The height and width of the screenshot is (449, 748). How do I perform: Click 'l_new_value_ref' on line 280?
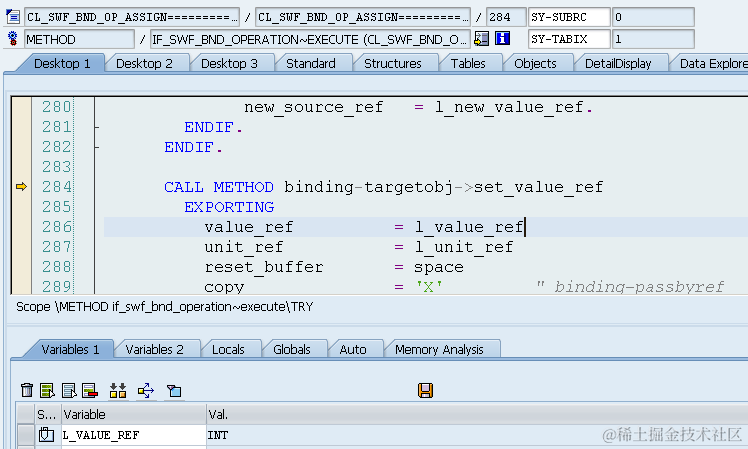tap(509, 107)
